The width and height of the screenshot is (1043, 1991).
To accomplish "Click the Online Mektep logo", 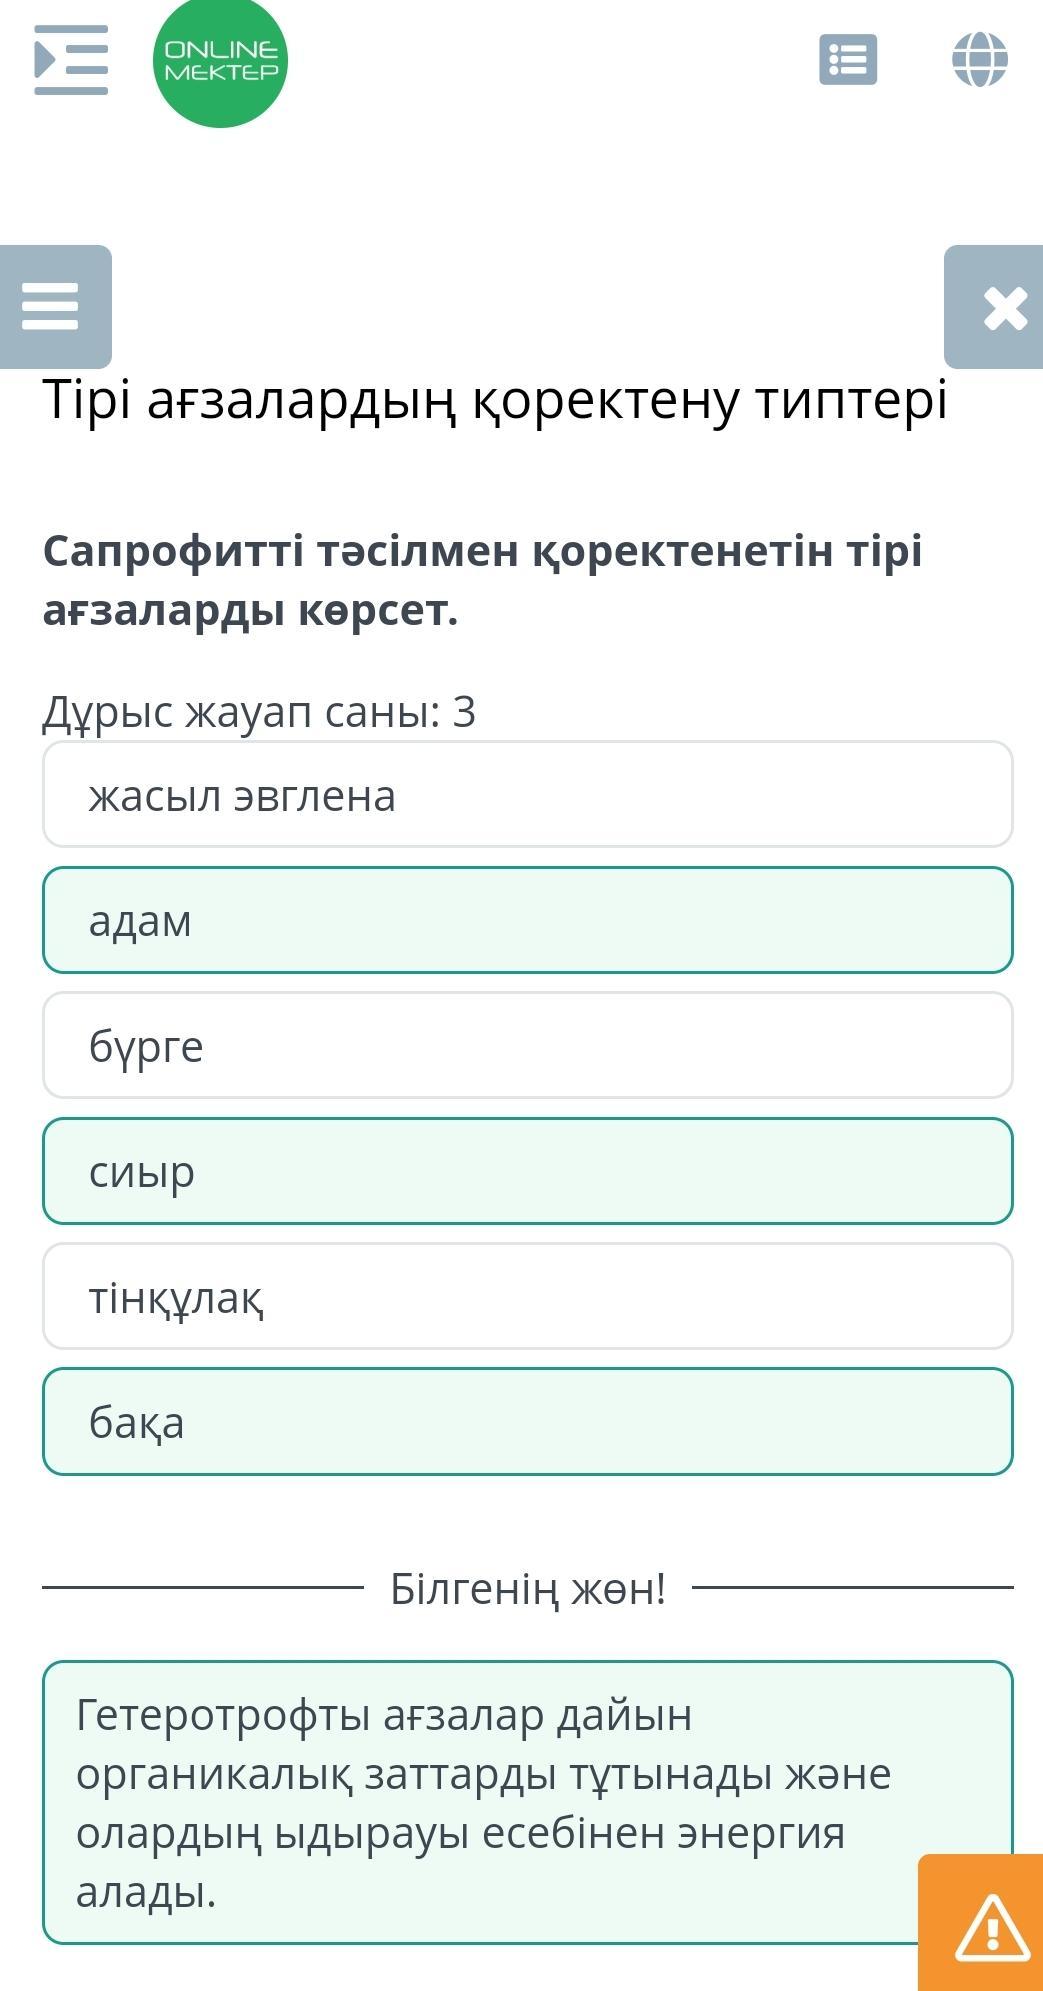I will pyautogui.click(x=220, y=61).
